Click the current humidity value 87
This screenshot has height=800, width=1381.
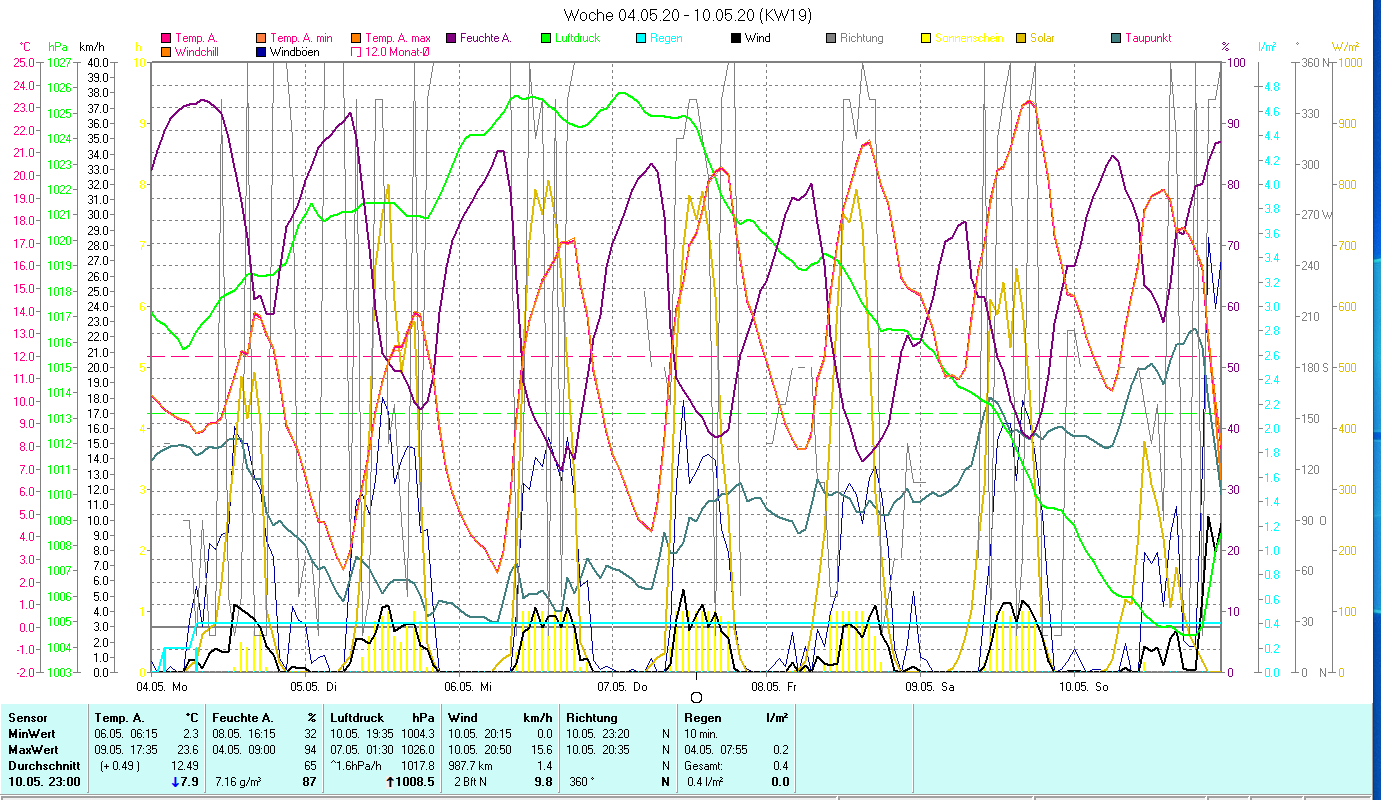coord(310,782)
